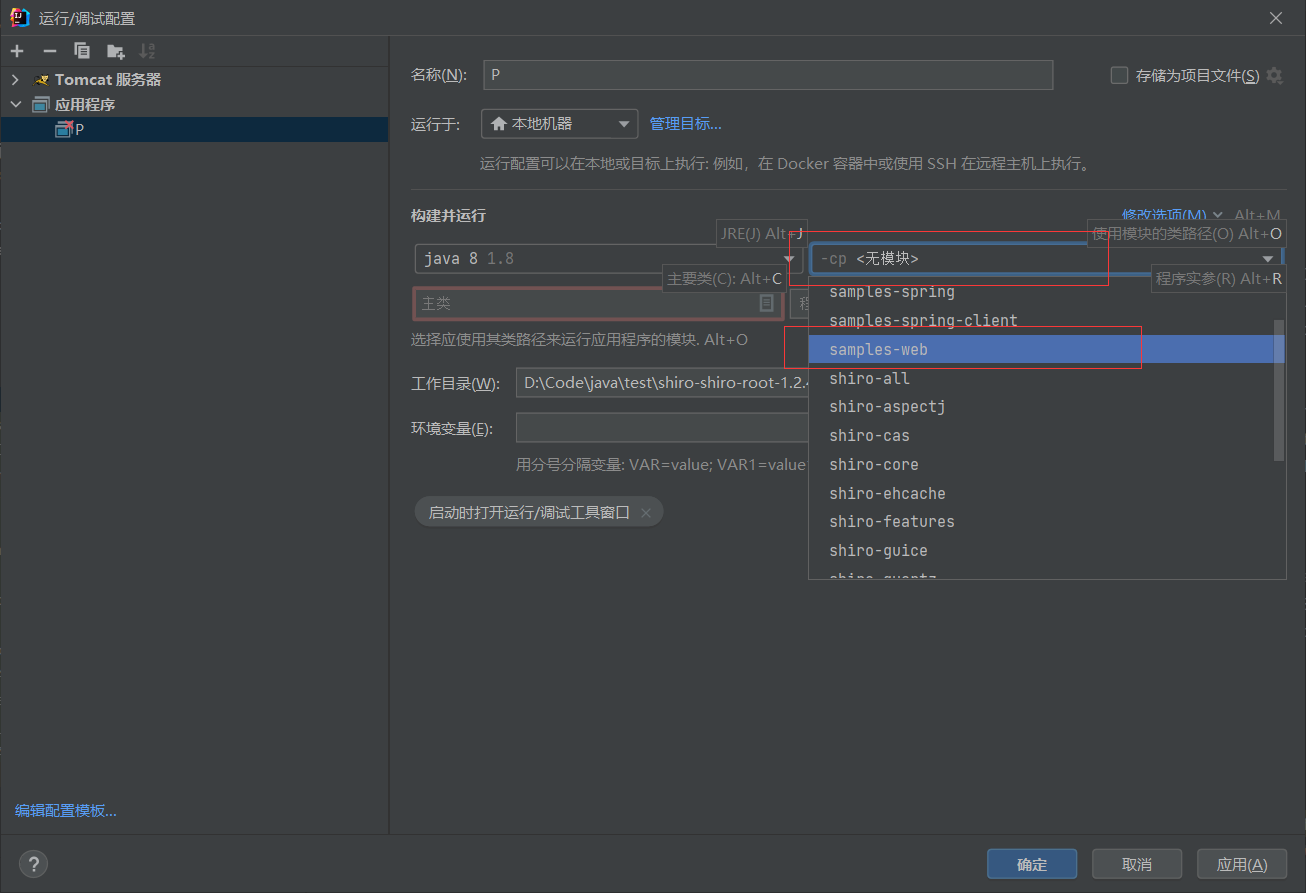Select shiro-all module

pos(1041,378)
